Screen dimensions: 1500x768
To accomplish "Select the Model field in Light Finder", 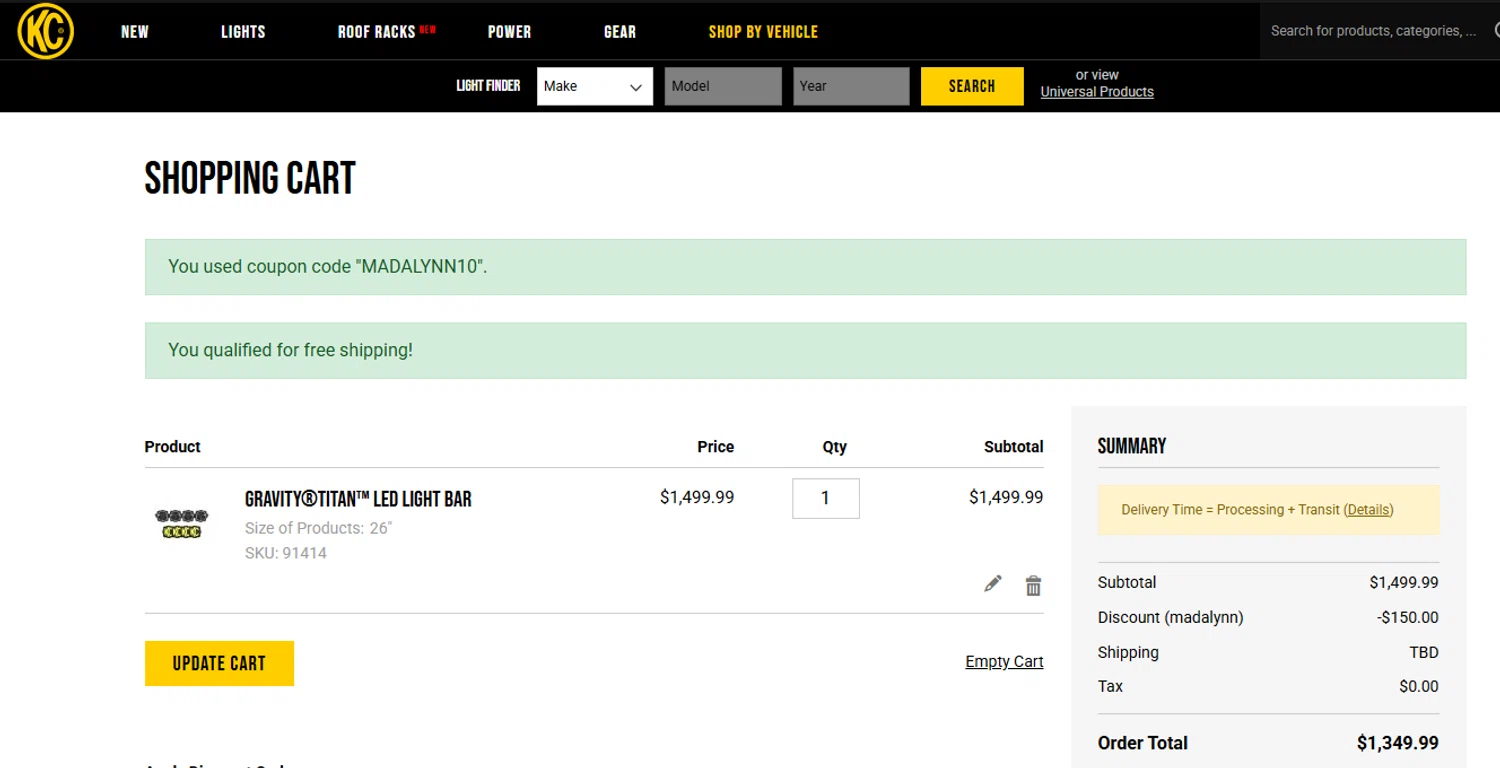I will (723, 86).
